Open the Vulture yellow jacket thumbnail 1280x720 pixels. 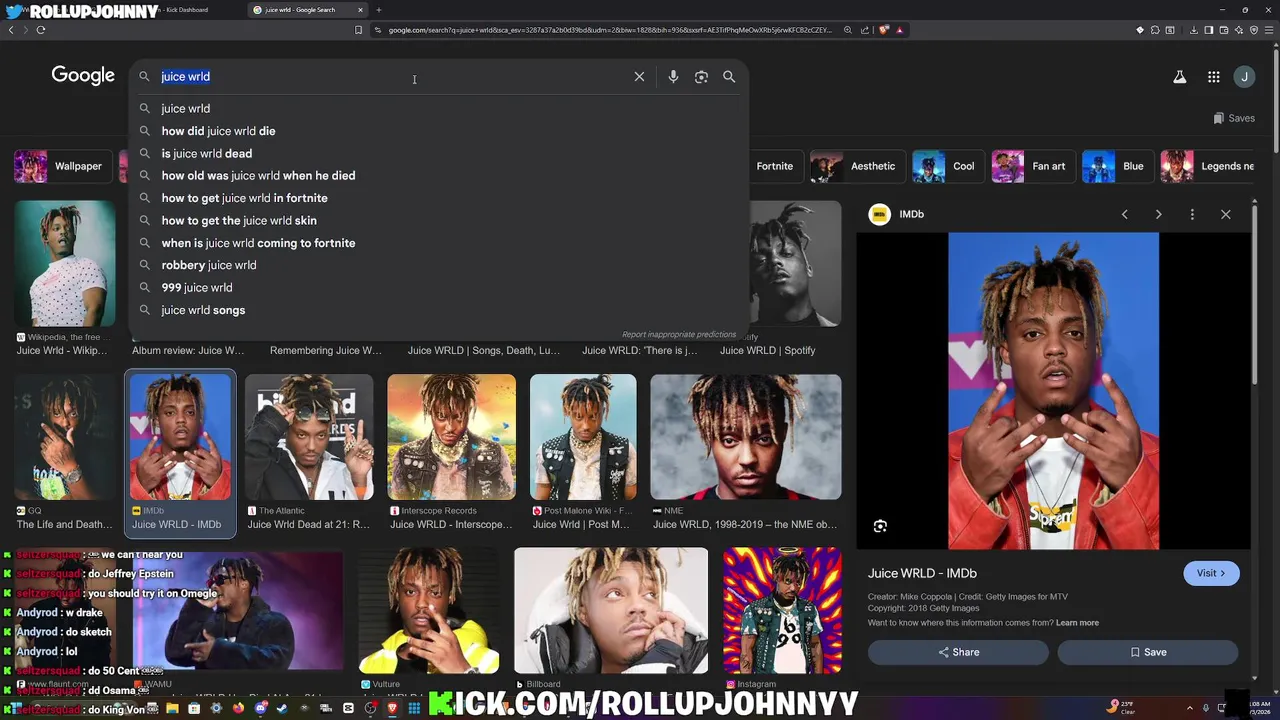429,610
